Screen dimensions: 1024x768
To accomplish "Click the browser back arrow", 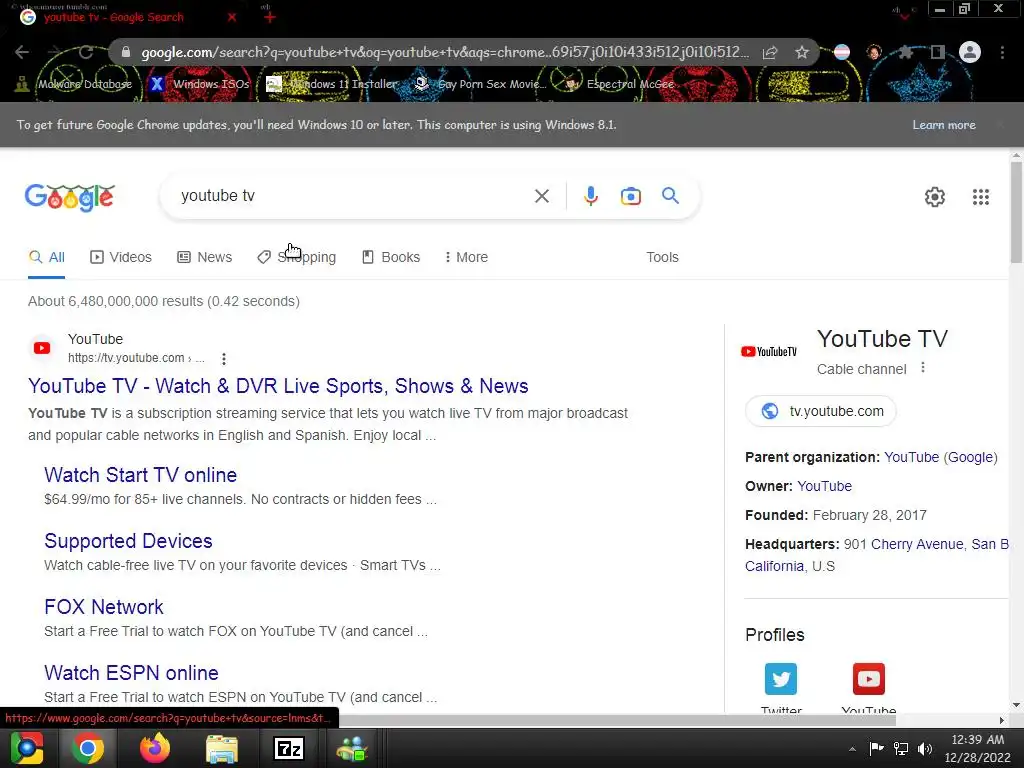I will (x=22, y=52).
